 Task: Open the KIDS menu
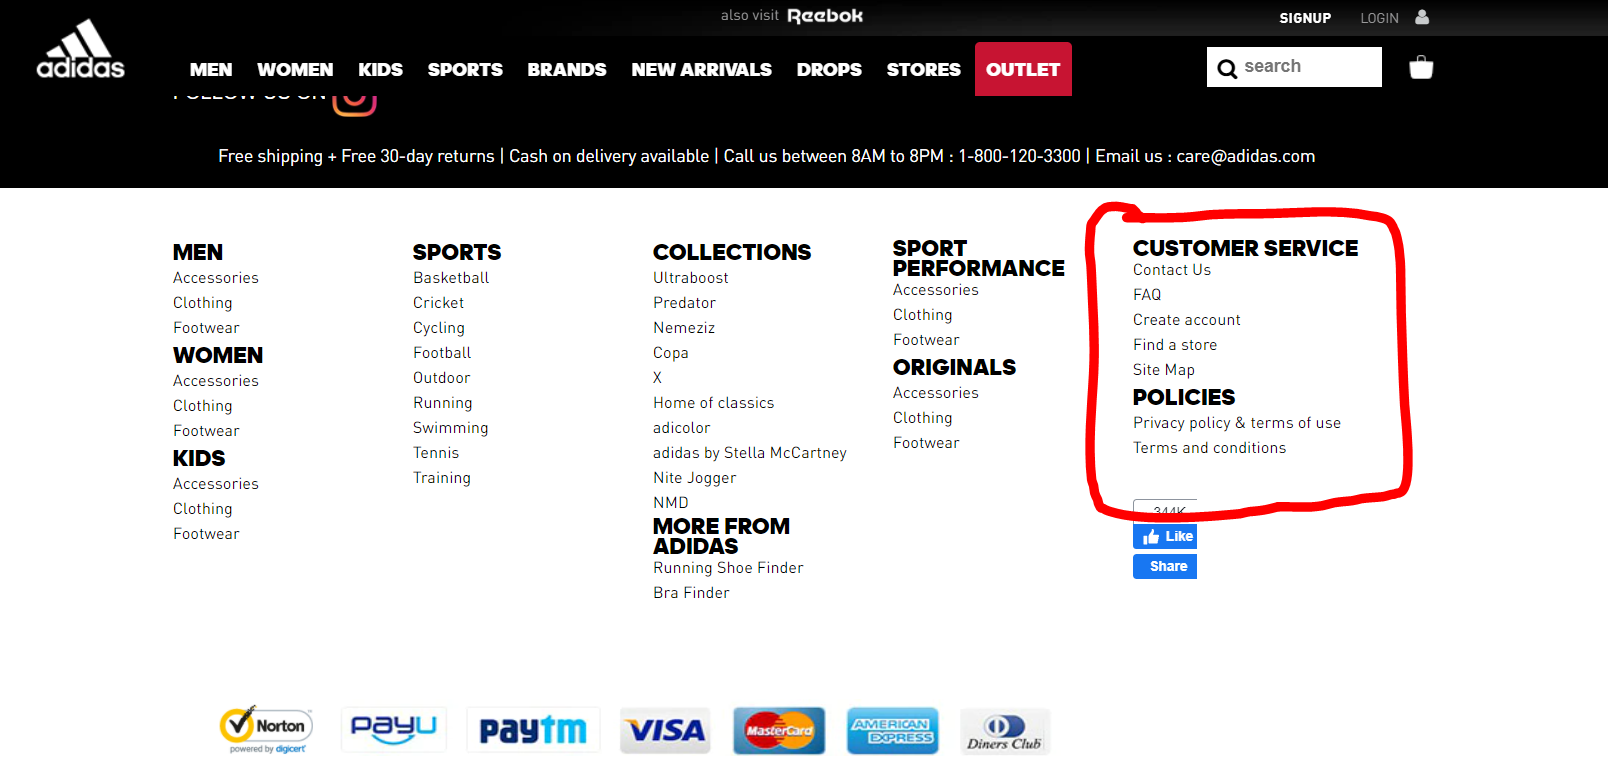pyautogui.click(x=380, y=69)
